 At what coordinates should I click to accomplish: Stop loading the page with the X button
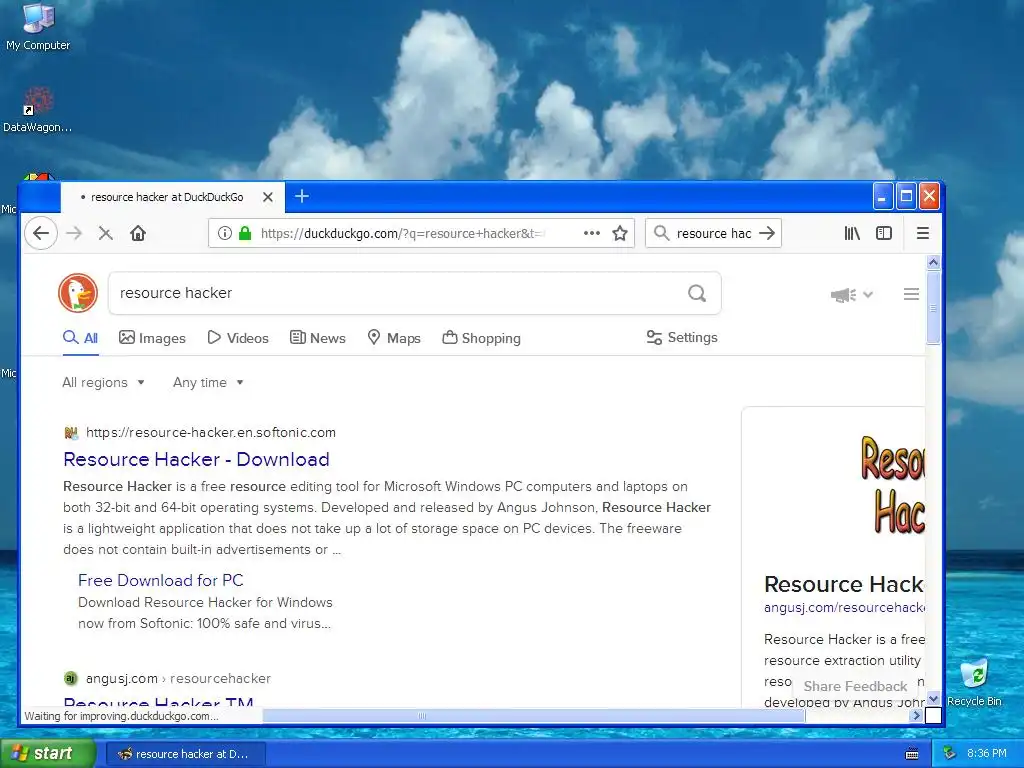point(106,233)
